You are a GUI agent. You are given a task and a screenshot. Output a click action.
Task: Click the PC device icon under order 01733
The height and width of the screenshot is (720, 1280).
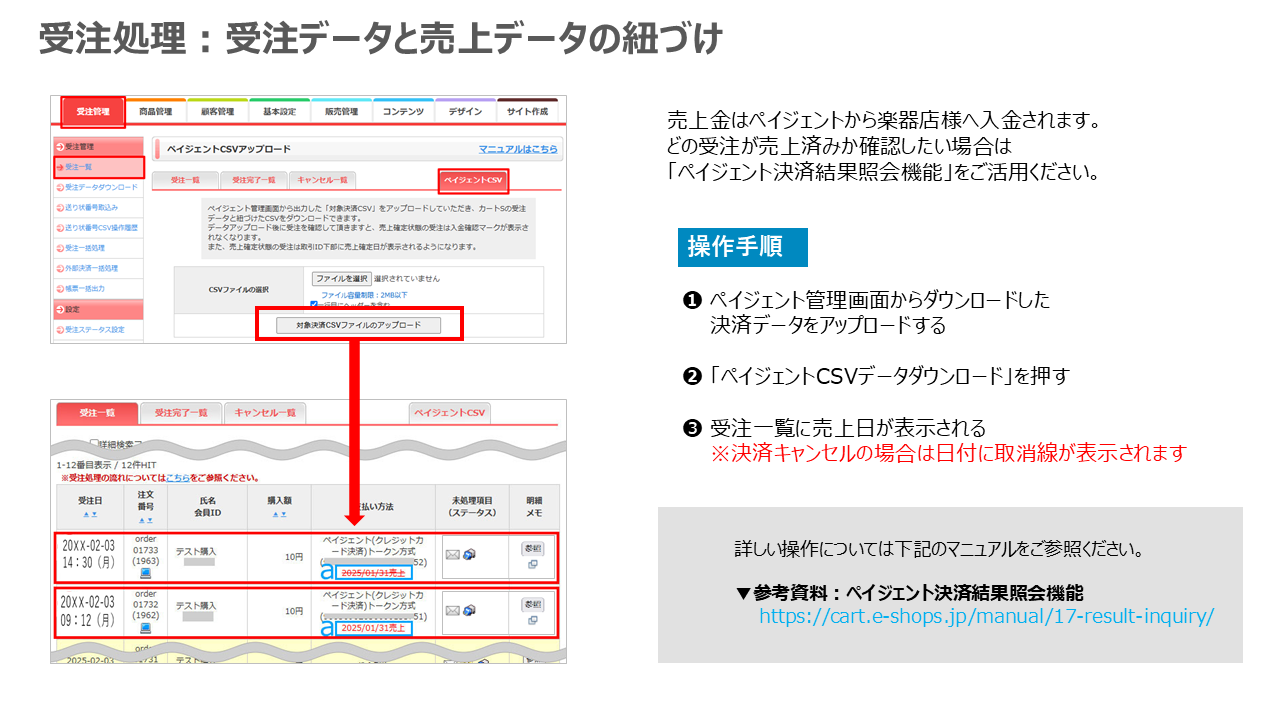146,573
